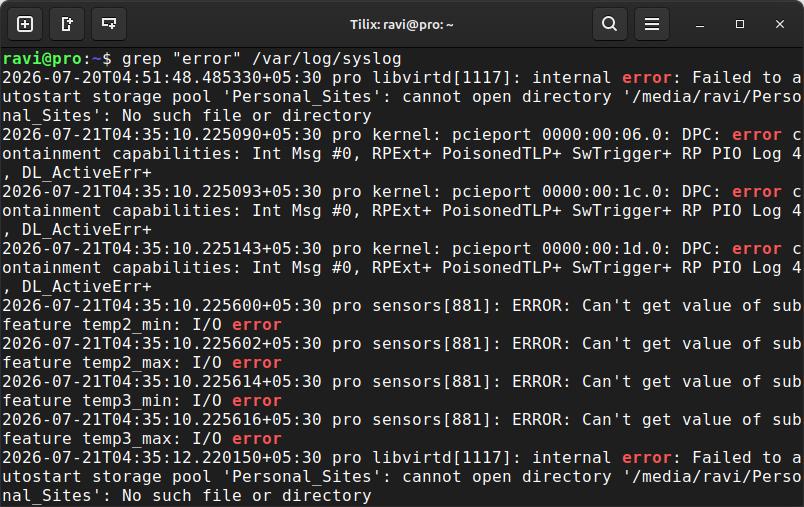Open the terminal search tool

(x=610, y=24)
